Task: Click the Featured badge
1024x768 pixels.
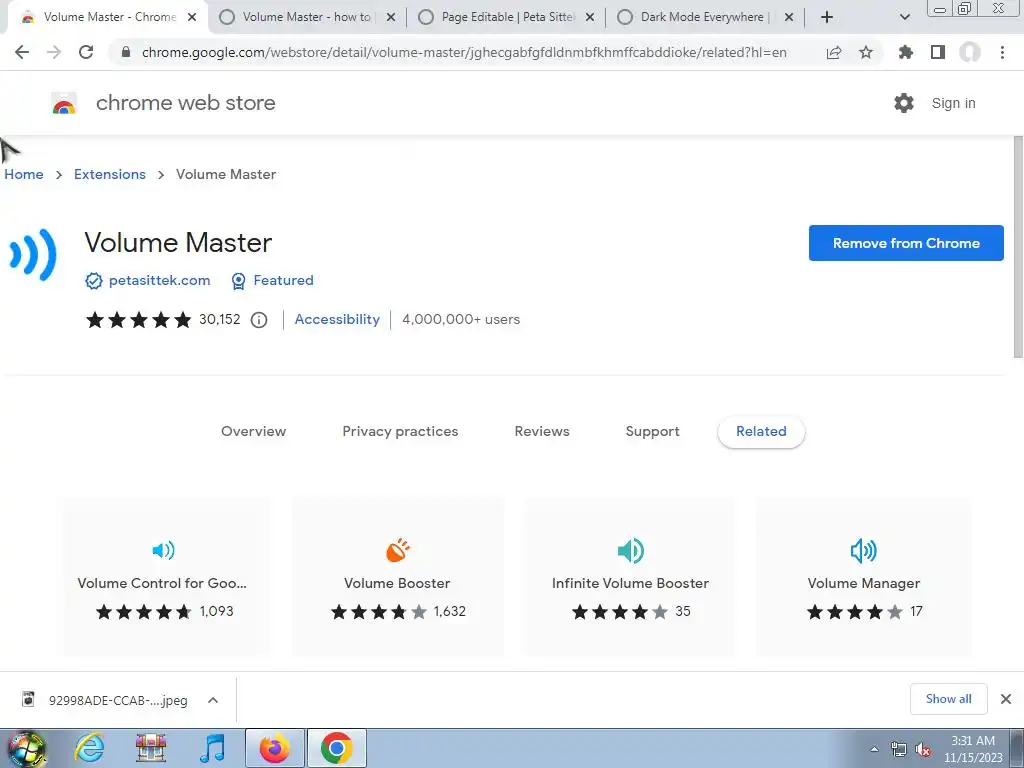Action: (273, 280)
